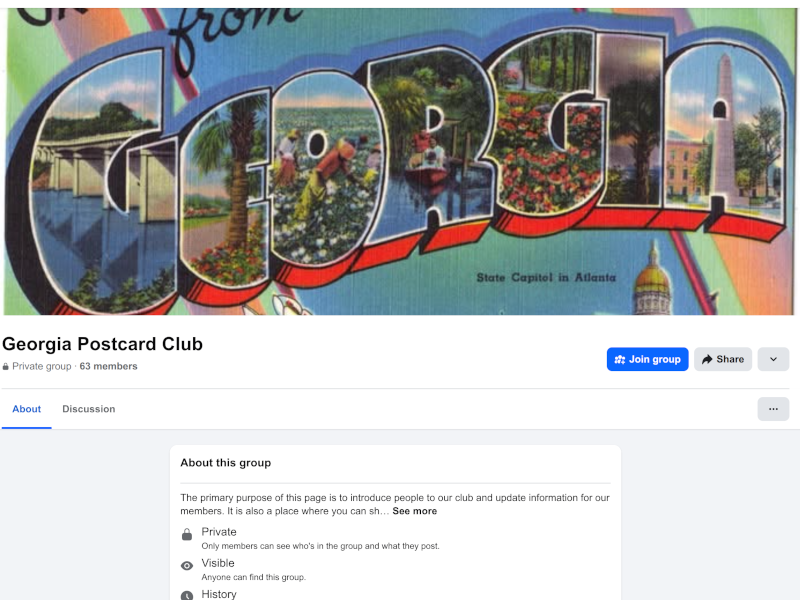Click the Private heading in About section
The image size is (800, 600).
(219, 532)
